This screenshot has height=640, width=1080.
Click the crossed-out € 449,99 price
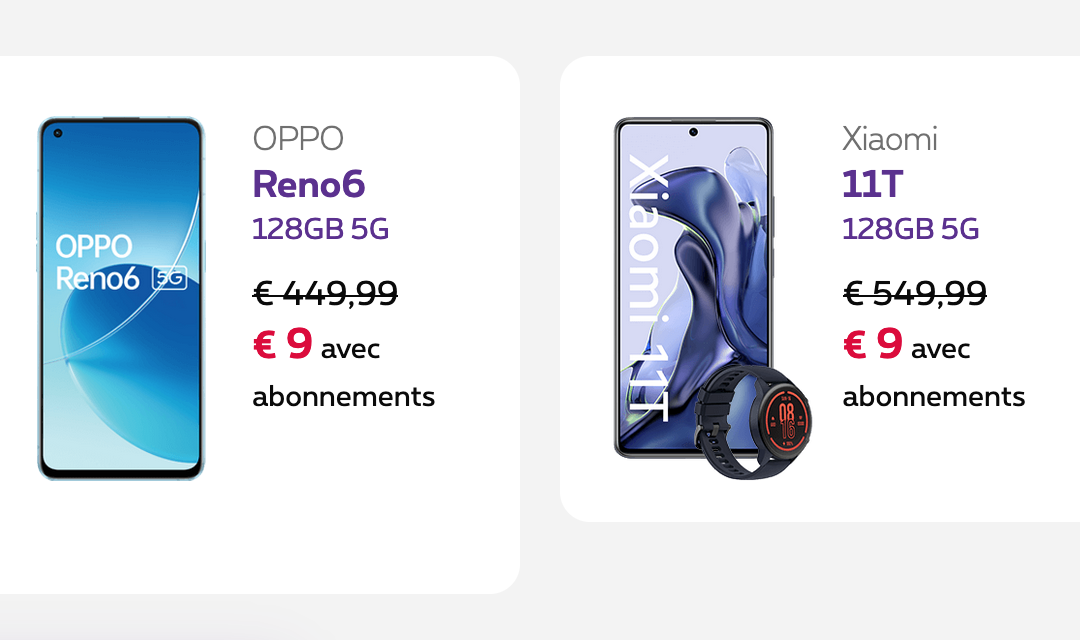click(x=325, y=293)
